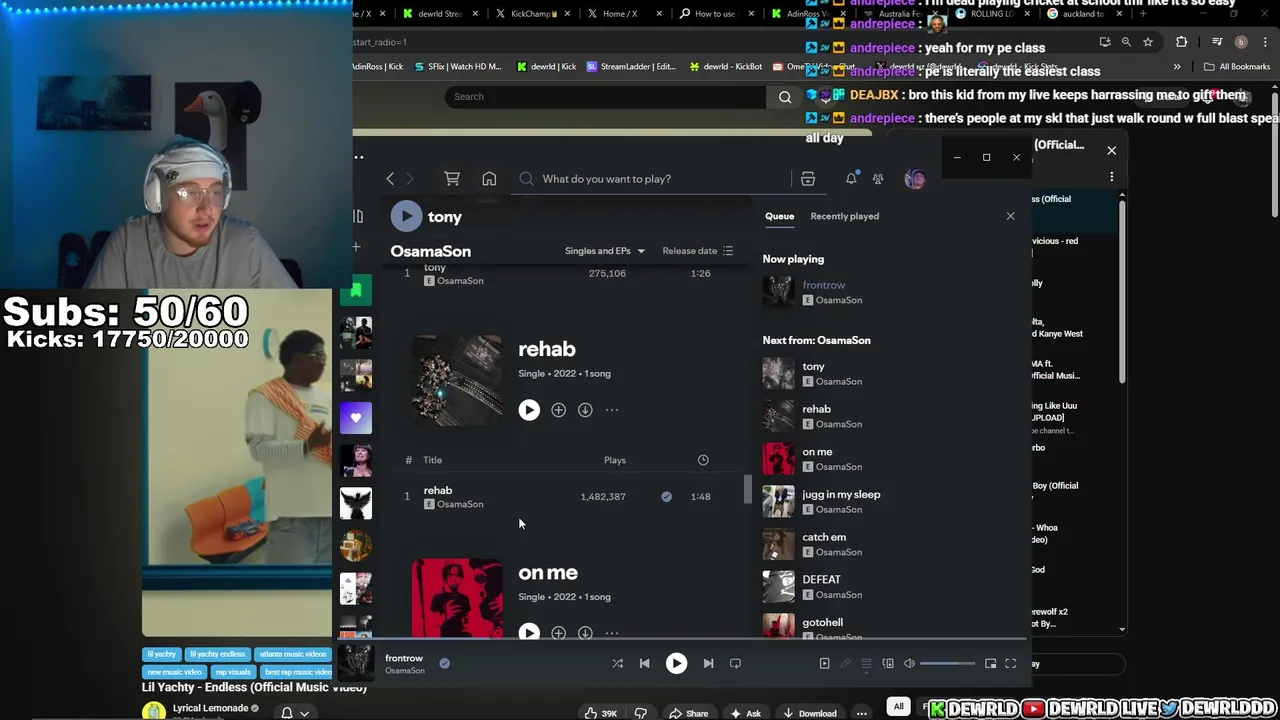This screenshot has height=720, width=1280.
Task: Download the rehab single
Action: point(585,410)
